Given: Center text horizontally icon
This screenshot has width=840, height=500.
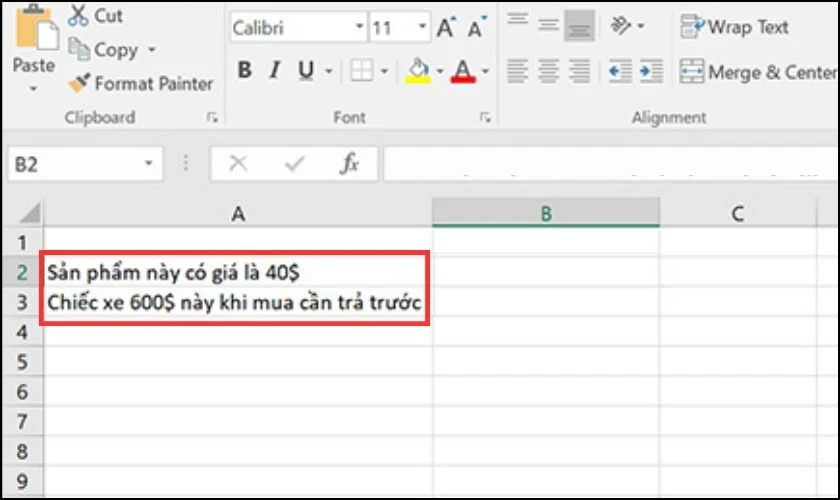Looking at the screenshot, I should 548,71.
